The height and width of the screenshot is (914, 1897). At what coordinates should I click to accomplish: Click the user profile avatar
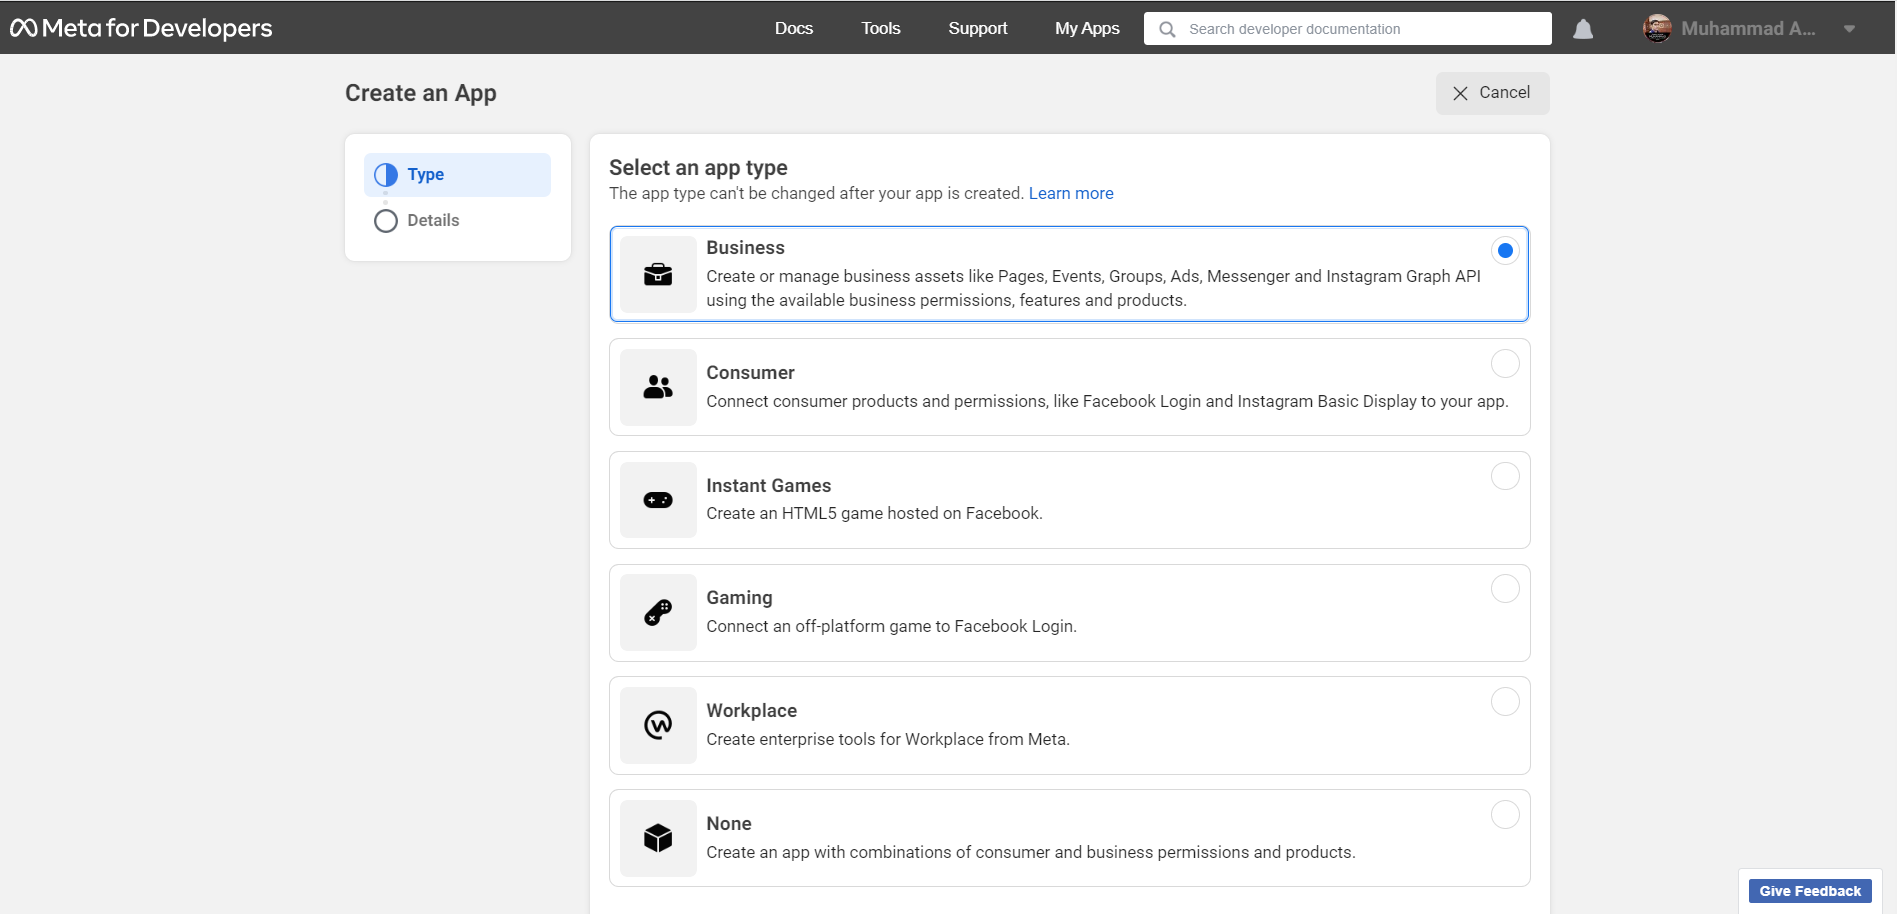click(x=1657, y=28)
